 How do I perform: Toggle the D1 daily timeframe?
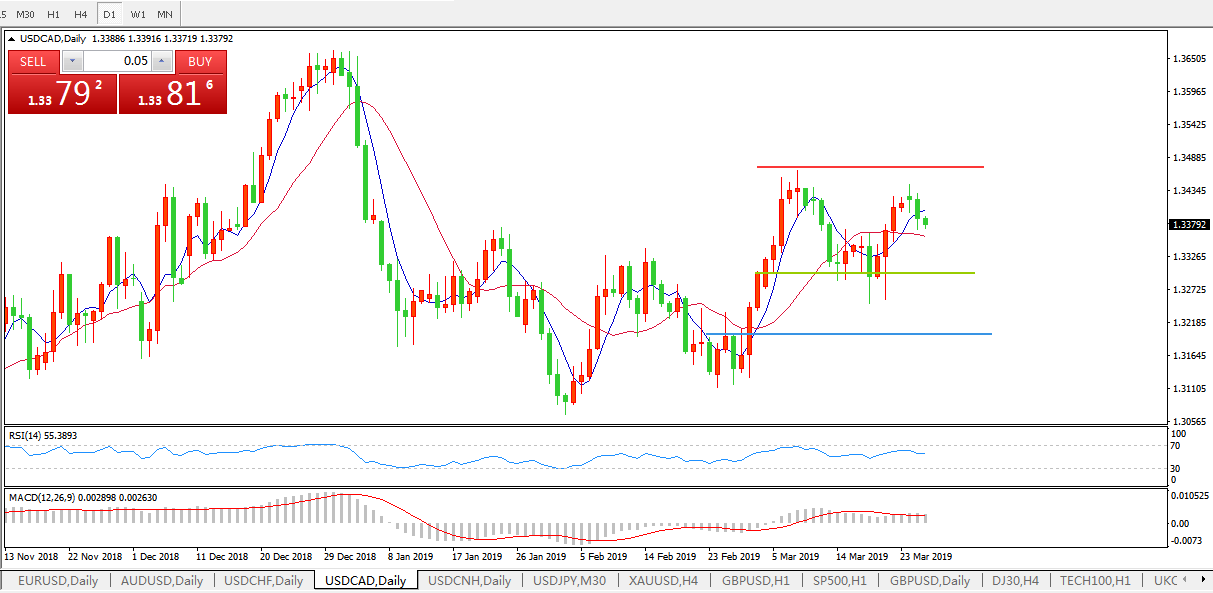pyautogui.click(x=109, y=15)
